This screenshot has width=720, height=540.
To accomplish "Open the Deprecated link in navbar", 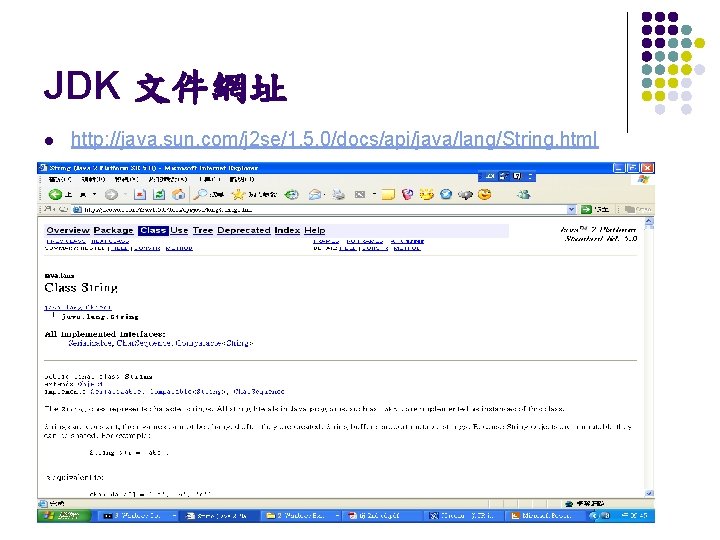I will (x=244, y=231).
